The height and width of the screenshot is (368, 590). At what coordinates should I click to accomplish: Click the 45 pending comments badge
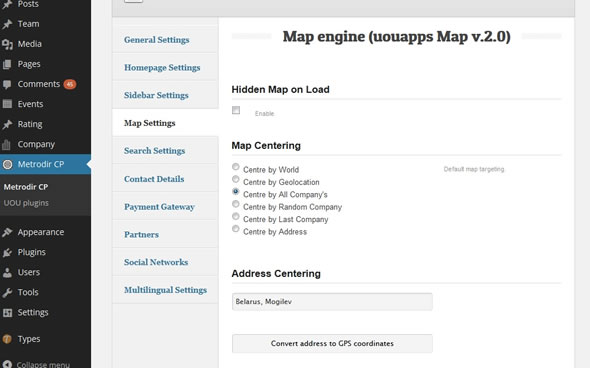(70, 84)
